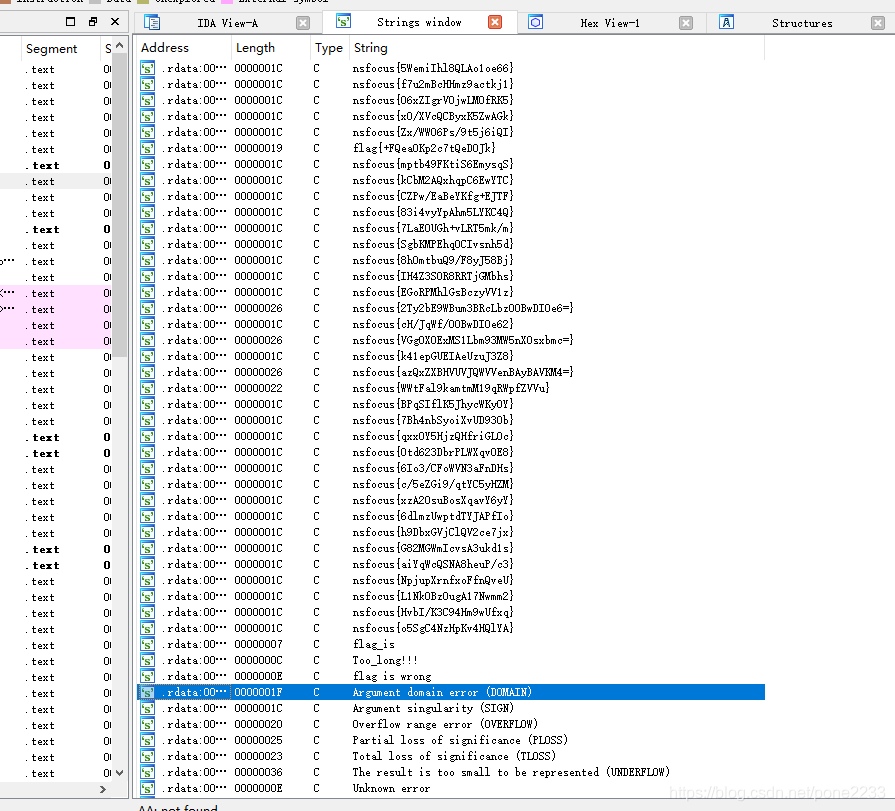Screen dimensions: 895x811
Task: Click the Hex View-1 tab icon
Action: [x=535, y=22]
